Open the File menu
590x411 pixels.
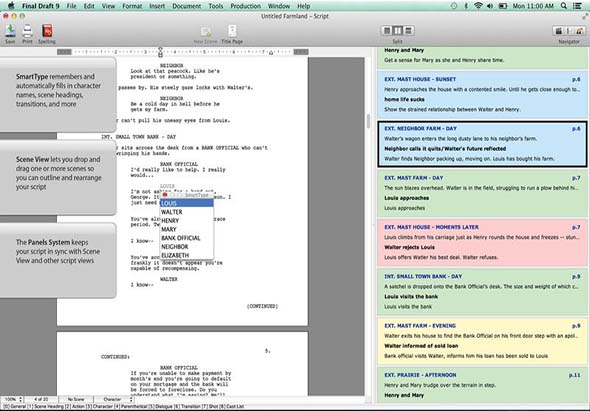tap(71, 6)
